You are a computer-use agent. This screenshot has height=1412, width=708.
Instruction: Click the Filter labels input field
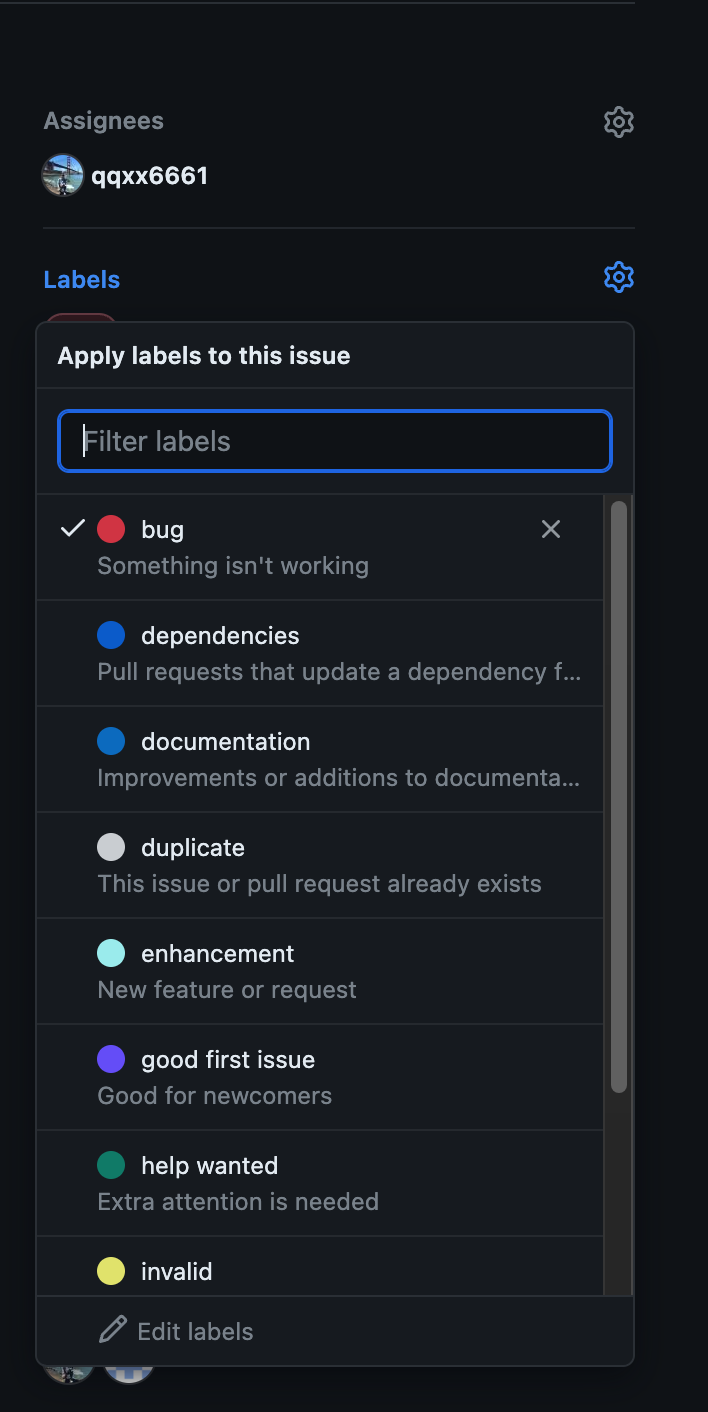click(x=335, y=441)
